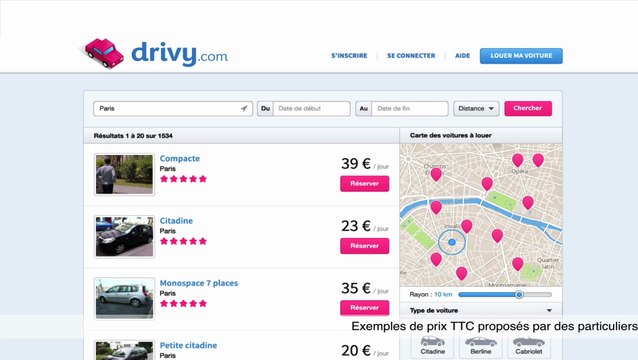Select the Cabriolet car type icon

point(529,345)
